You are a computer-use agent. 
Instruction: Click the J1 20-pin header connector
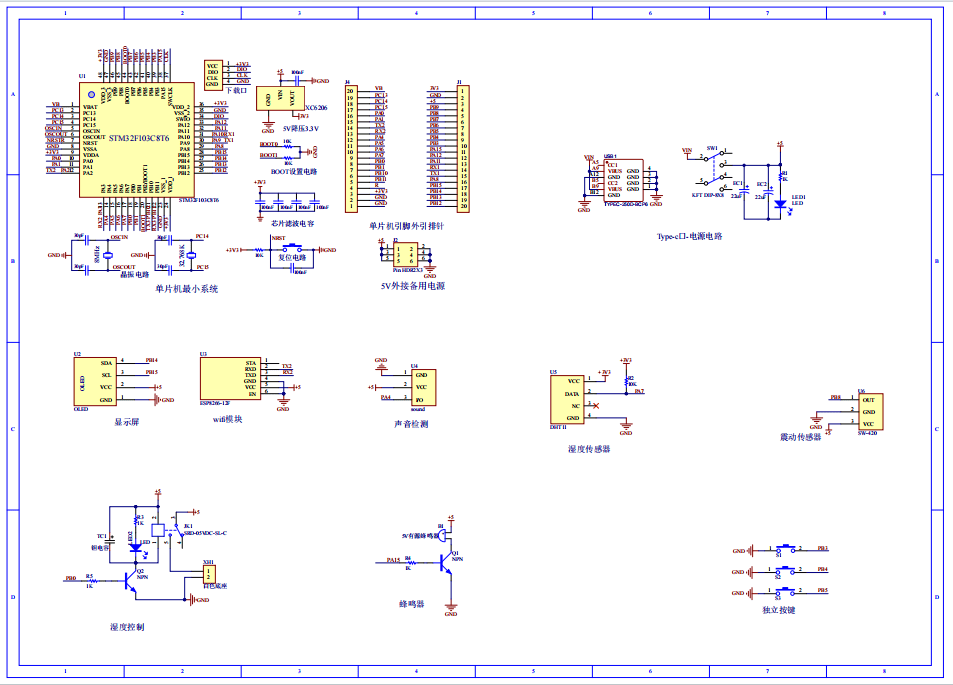465,146
